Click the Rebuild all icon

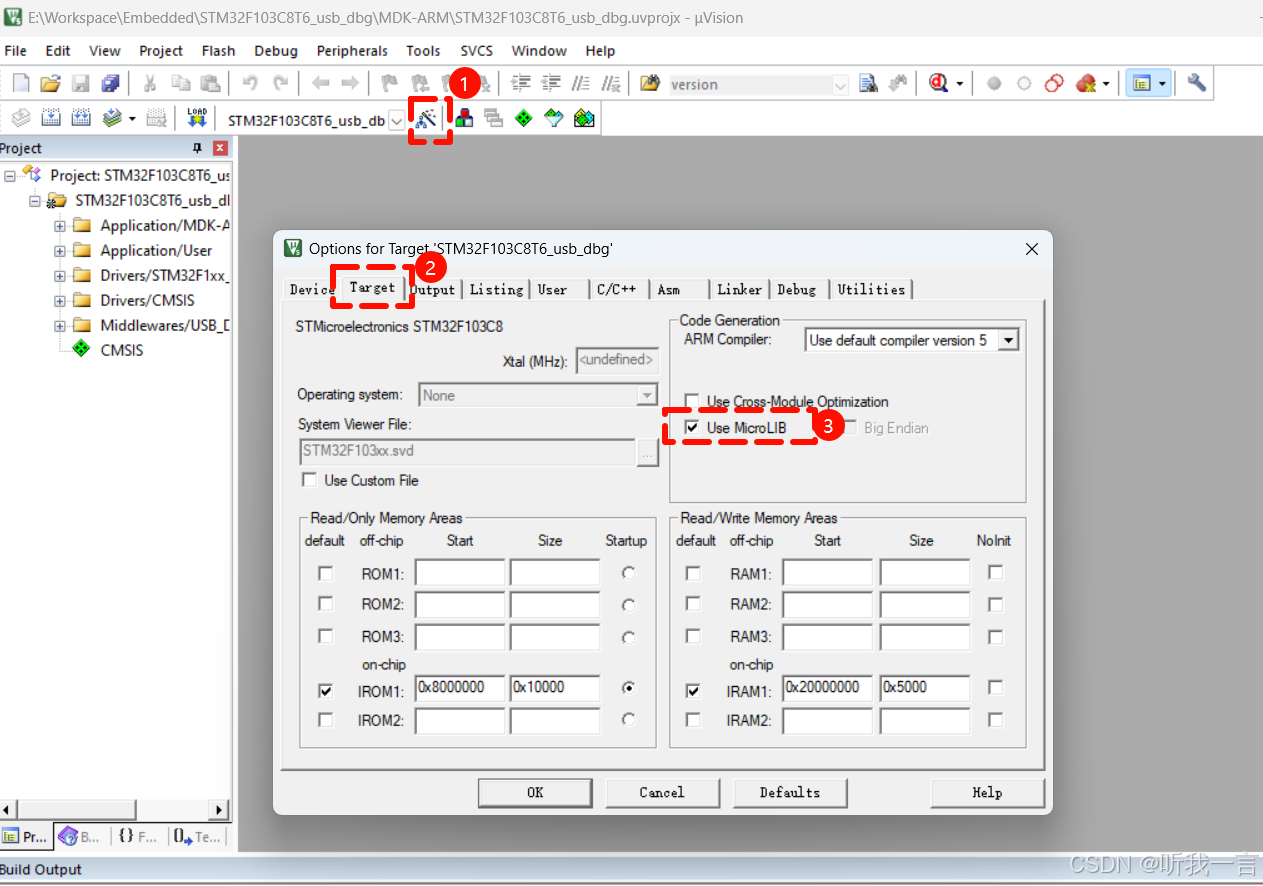[x=81, y=118]
